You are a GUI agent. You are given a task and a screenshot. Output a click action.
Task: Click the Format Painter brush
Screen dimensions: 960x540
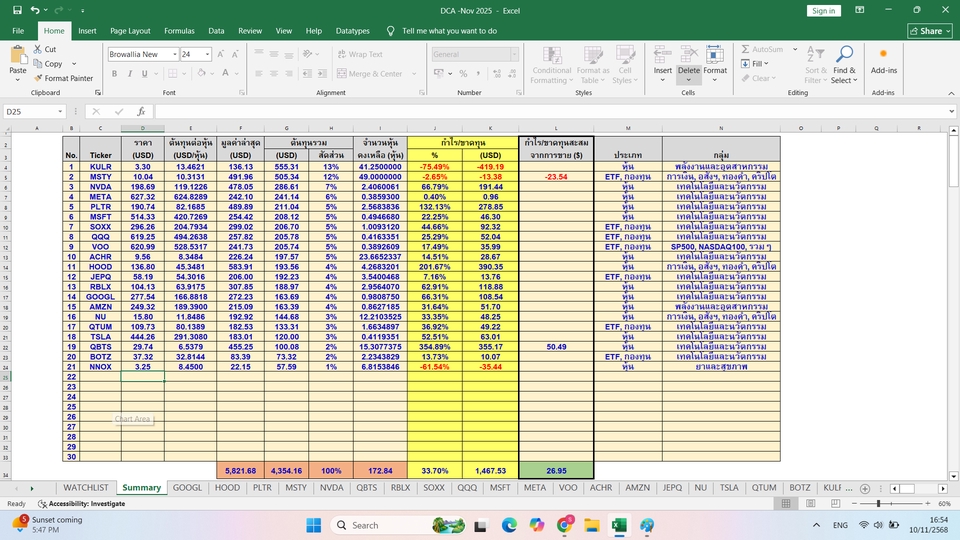tap(38, 78)
